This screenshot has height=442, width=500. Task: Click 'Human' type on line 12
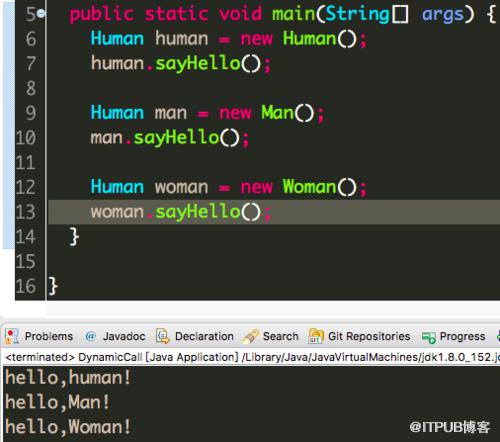pos(117,187)
